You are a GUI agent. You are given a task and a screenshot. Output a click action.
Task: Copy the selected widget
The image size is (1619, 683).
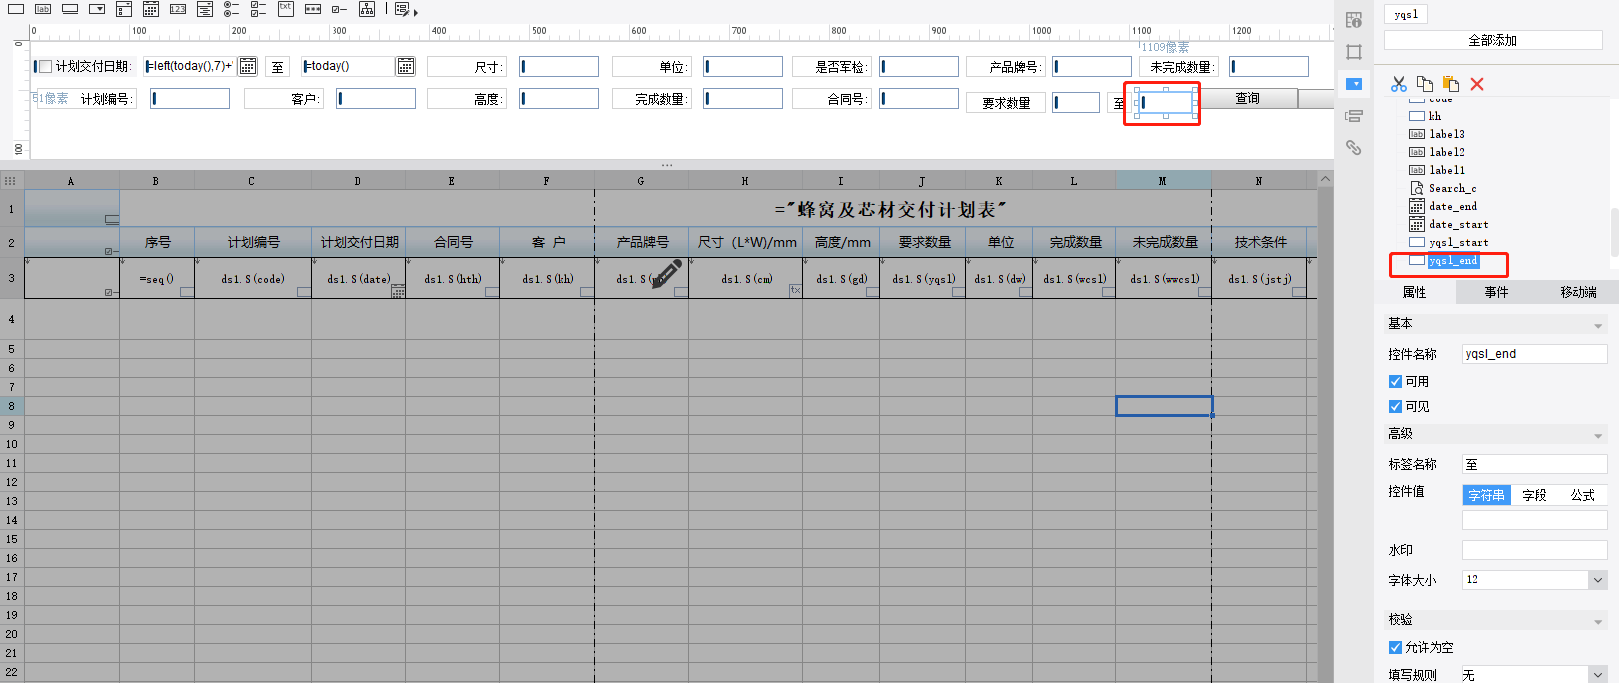[x=1425, y=84]
